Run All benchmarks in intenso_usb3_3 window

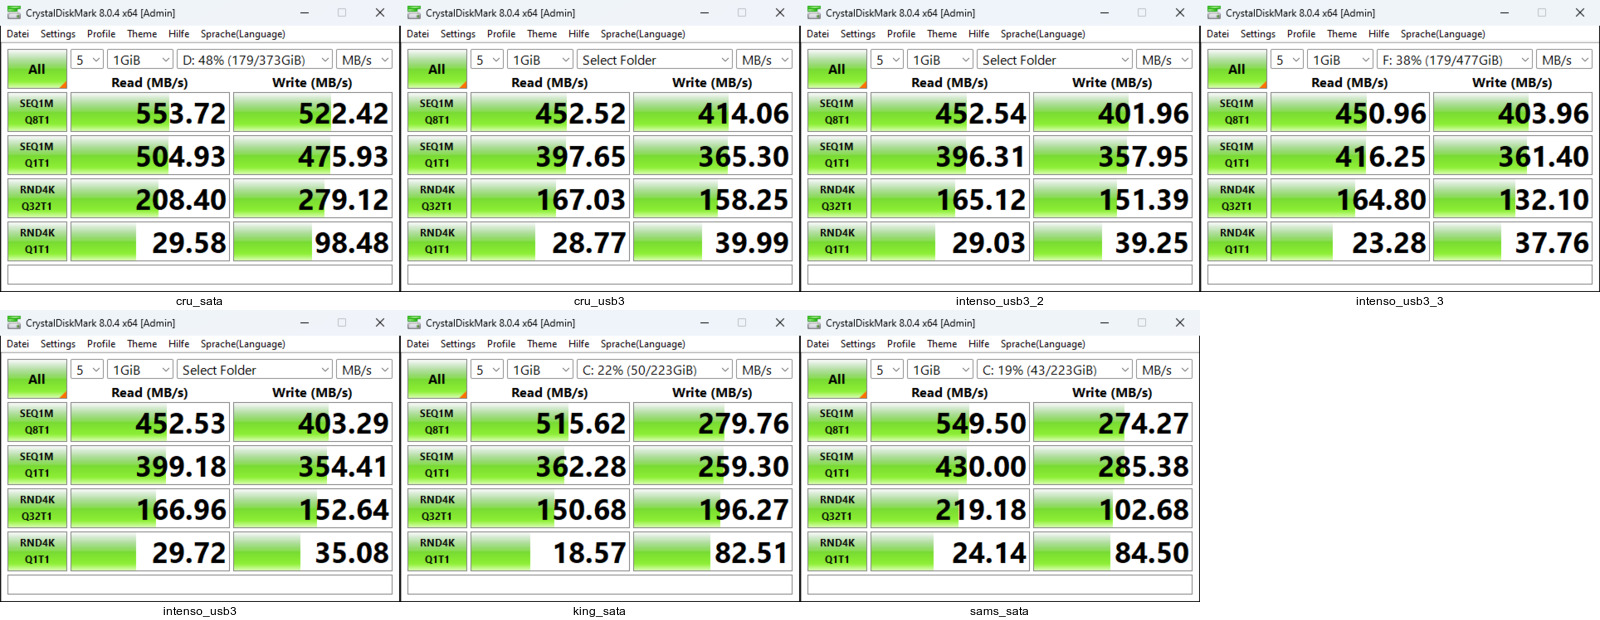[1237, 69]
